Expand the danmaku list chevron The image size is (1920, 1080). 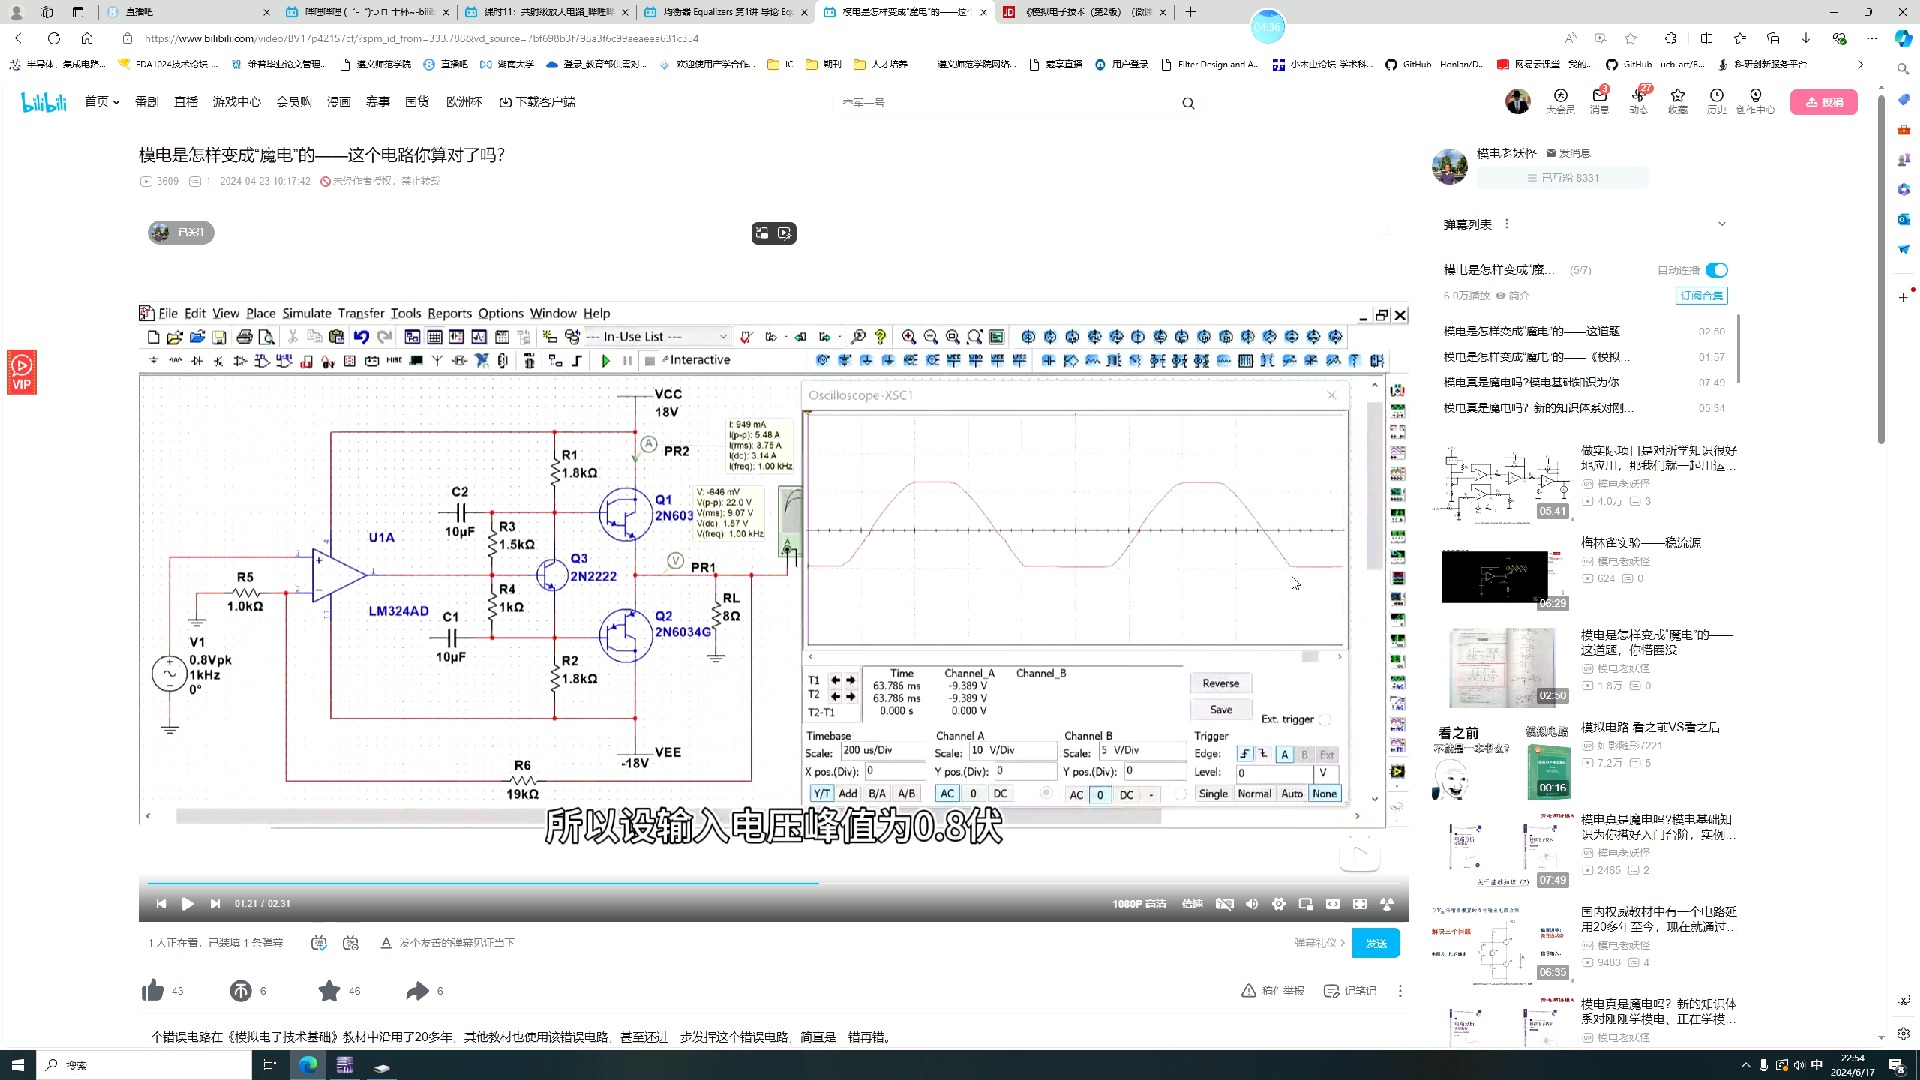(1721, 224)
